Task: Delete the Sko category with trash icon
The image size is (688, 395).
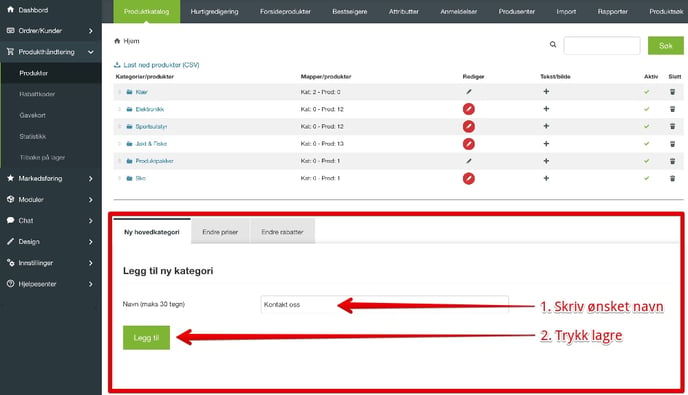Action: coord(672,178)
